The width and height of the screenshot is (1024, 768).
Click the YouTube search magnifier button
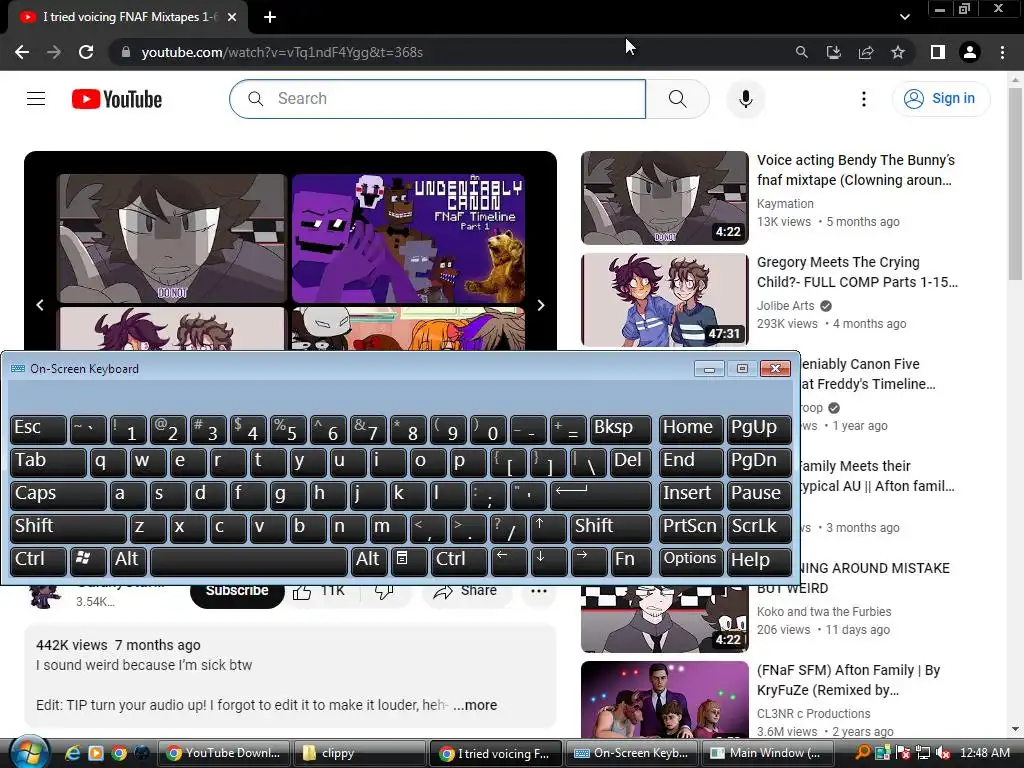point(678,99)
